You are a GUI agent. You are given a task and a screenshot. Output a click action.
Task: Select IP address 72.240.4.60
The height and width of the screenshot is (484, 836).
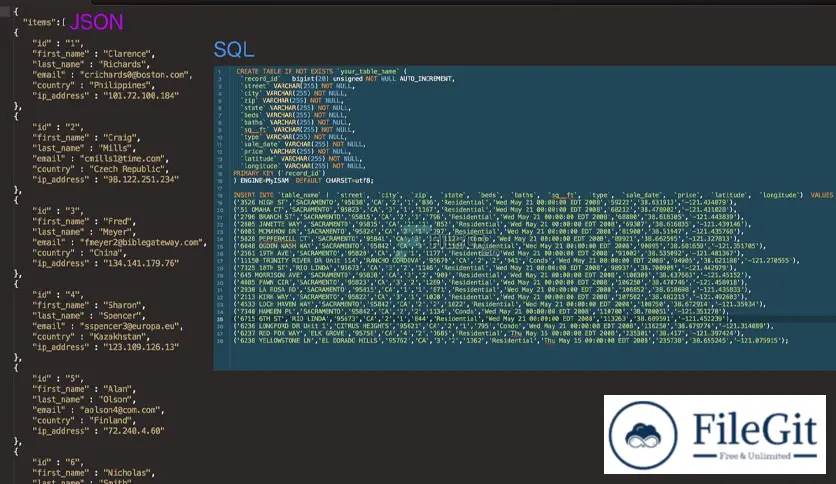(134, 431)
